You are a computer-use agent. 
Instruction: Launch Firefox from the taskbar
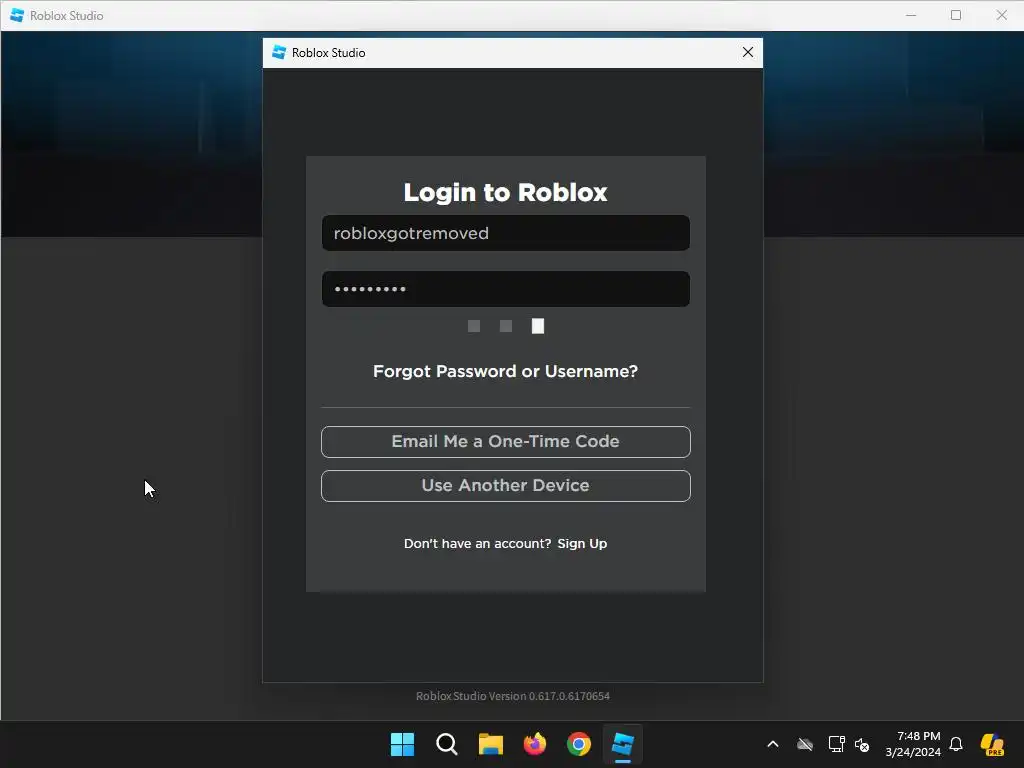click(x=535, y=744)
